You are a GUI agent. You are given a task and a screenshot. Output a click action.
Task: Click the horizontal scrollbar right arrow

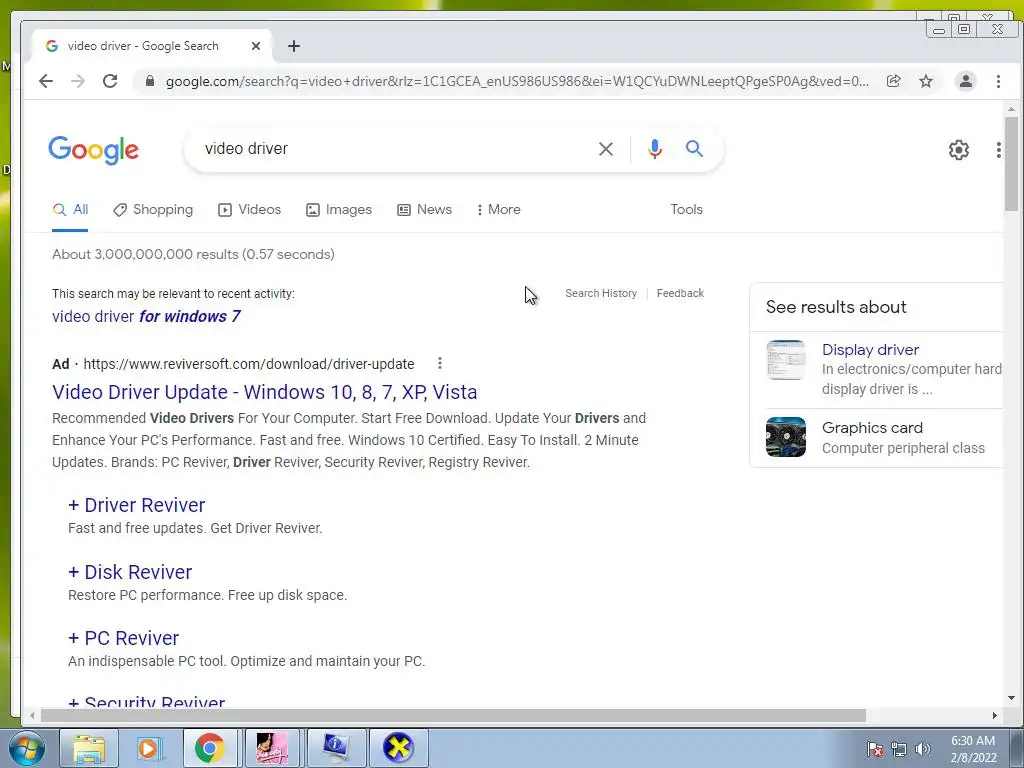click(x=995, y=716)
